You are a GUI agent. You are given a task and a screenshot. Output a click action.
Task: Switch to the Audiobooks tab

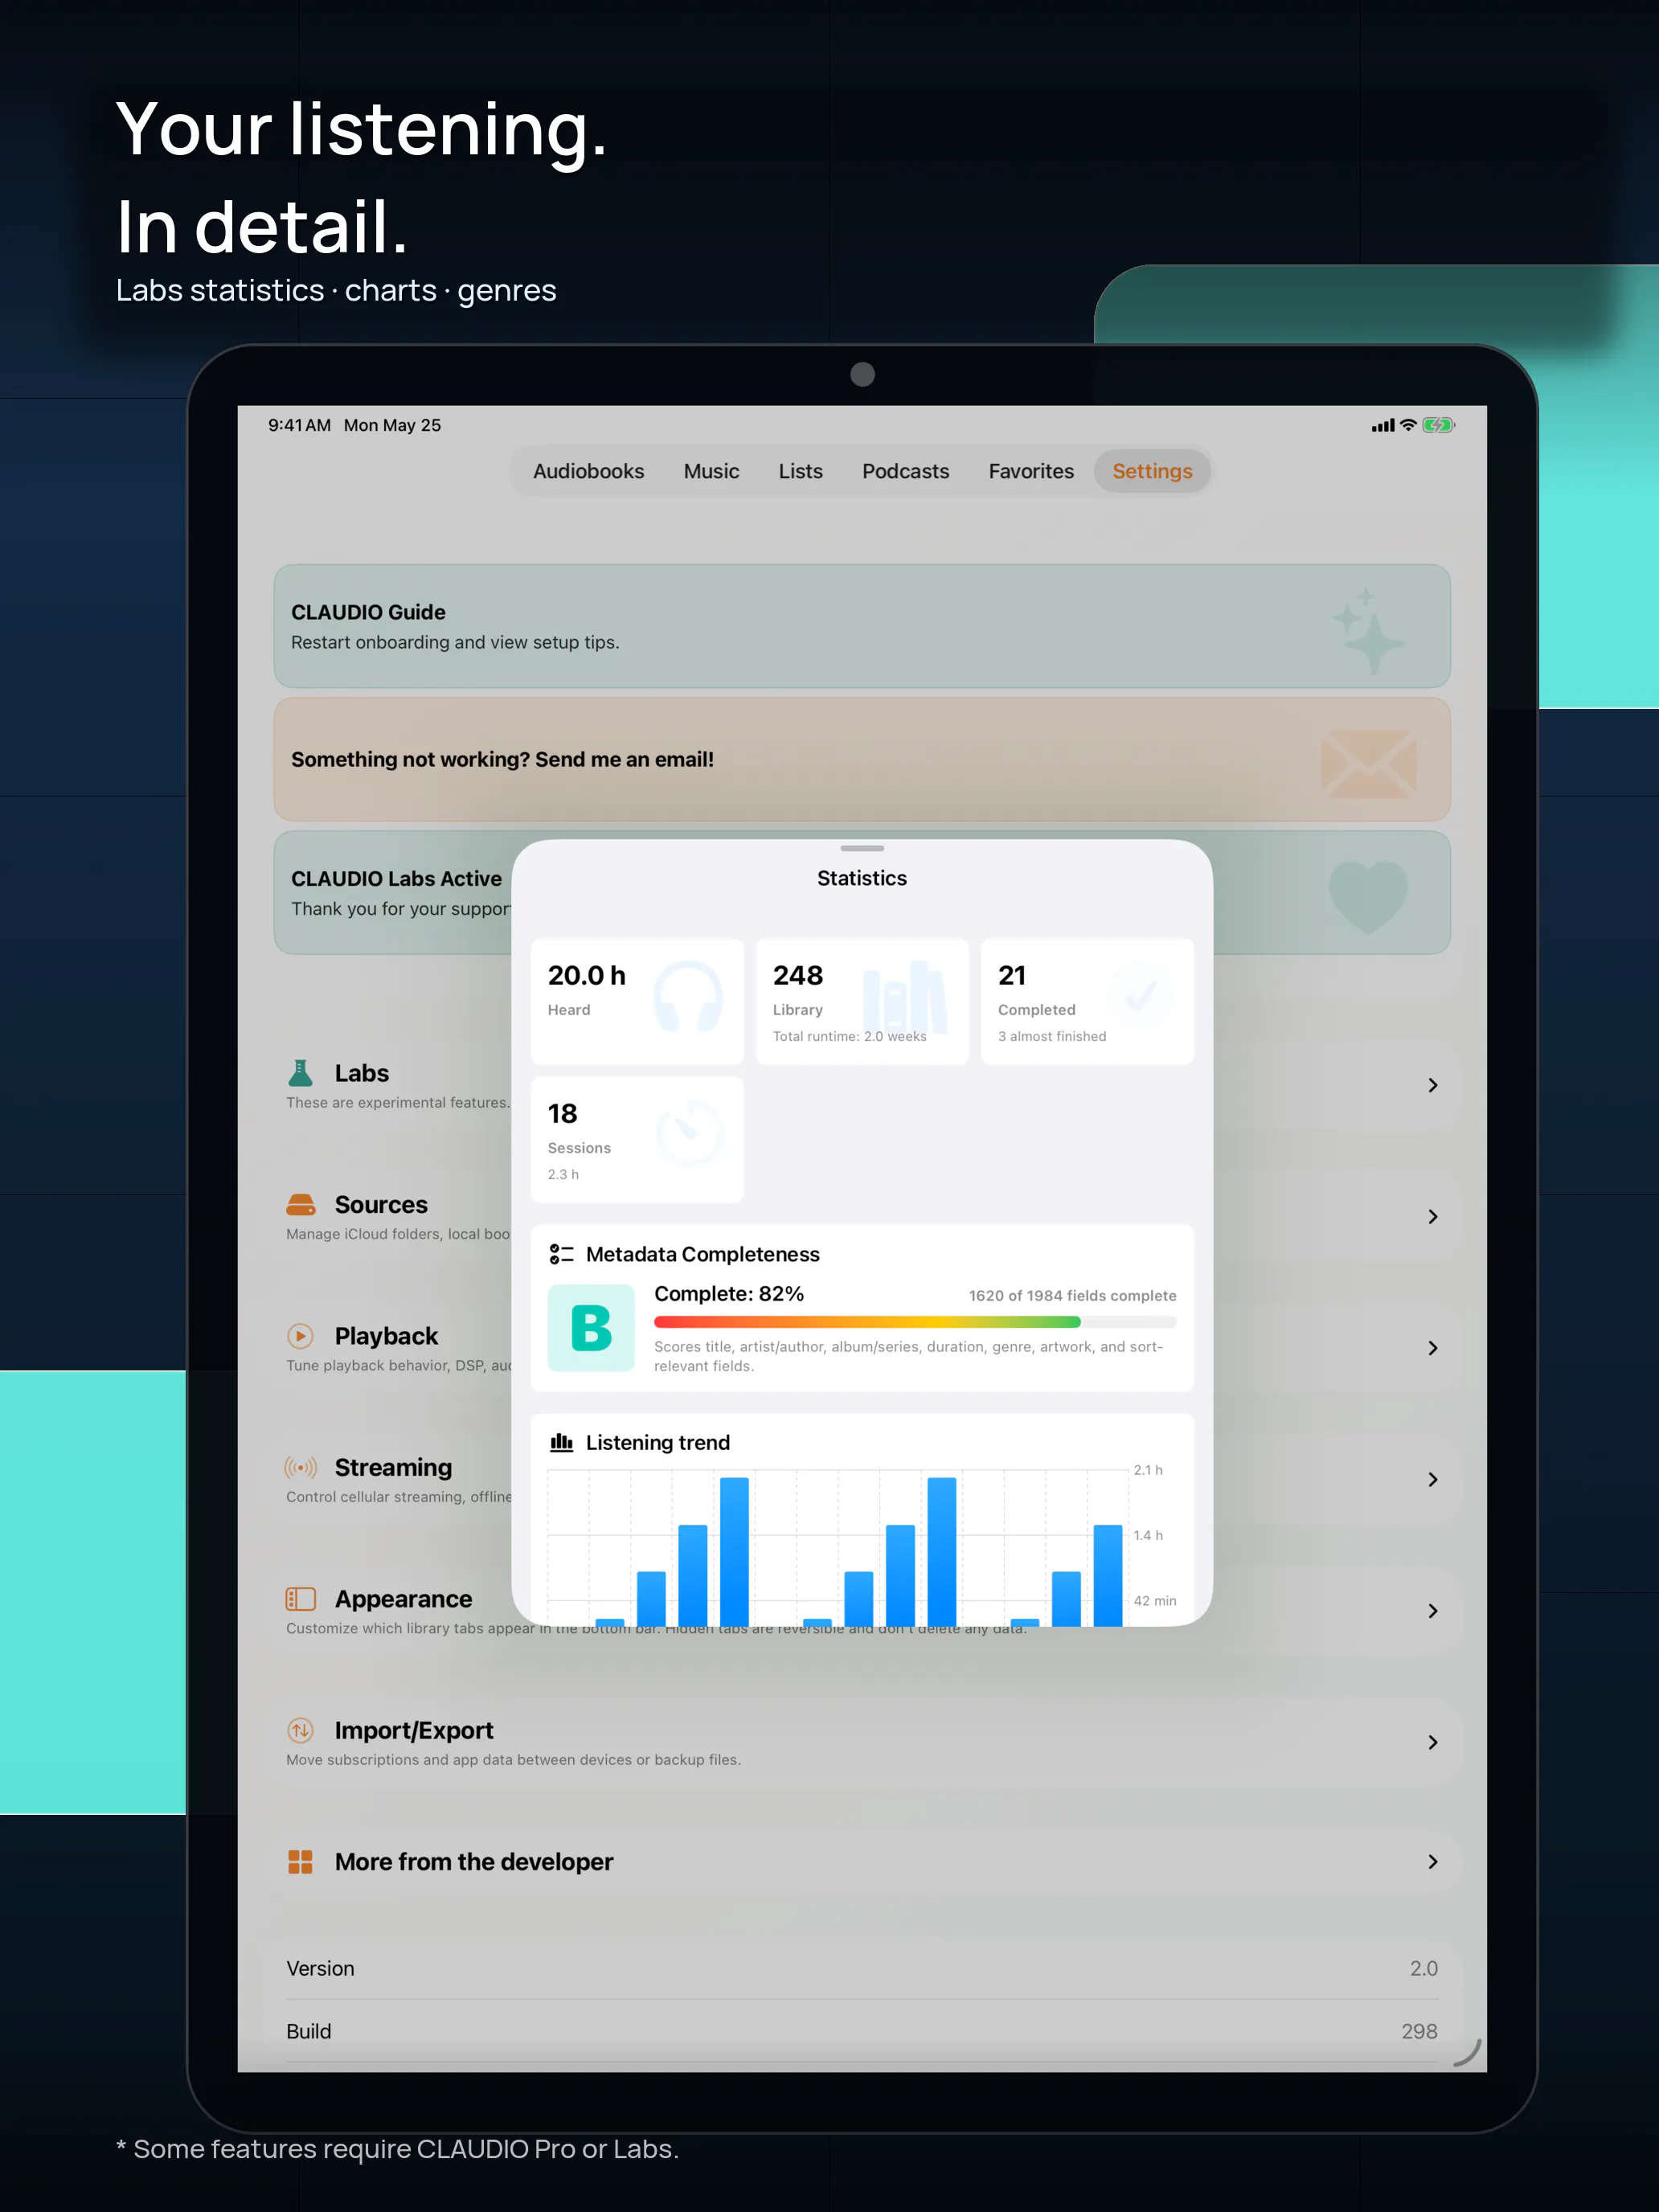tap(588, 471)
